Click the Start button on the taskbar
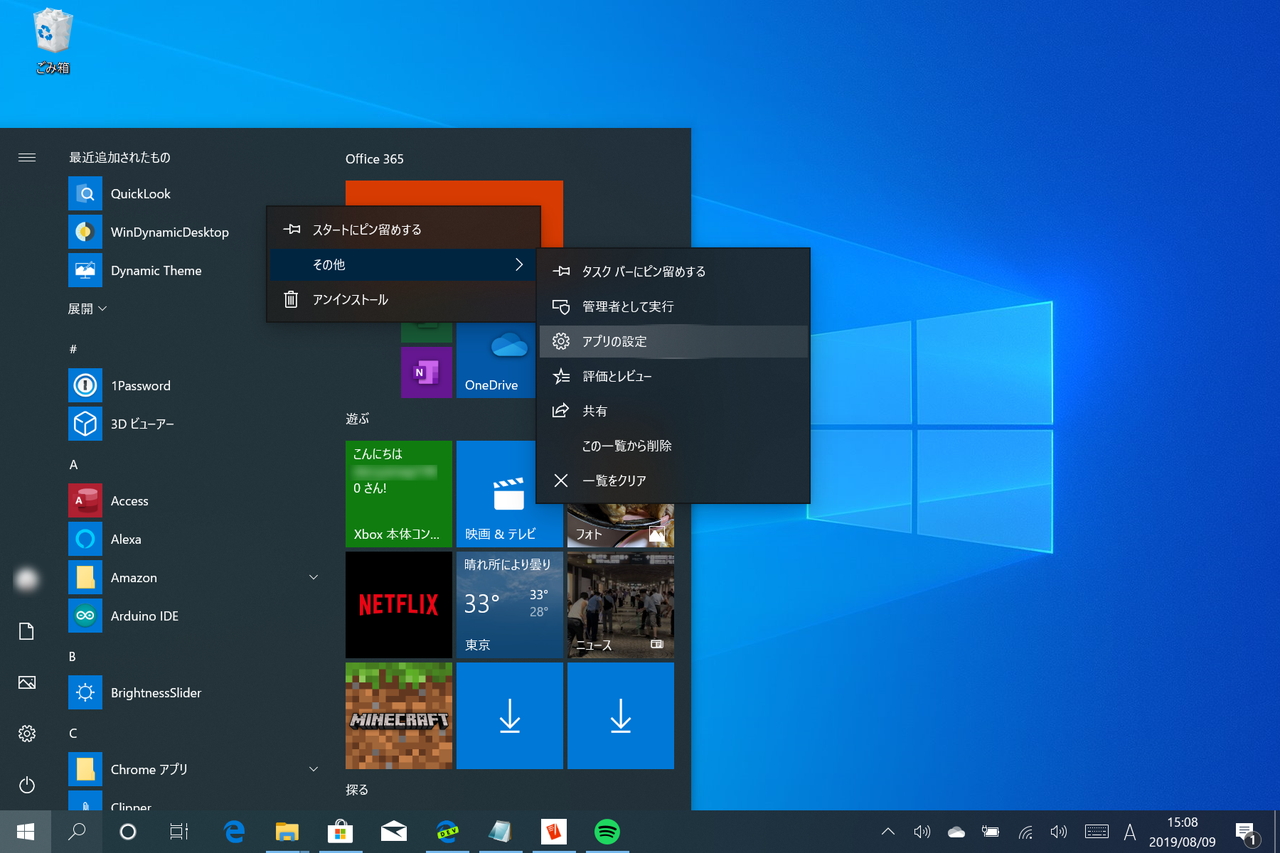Image resolution: width=1280 pixels, height=853 pixels. point(26,832)
